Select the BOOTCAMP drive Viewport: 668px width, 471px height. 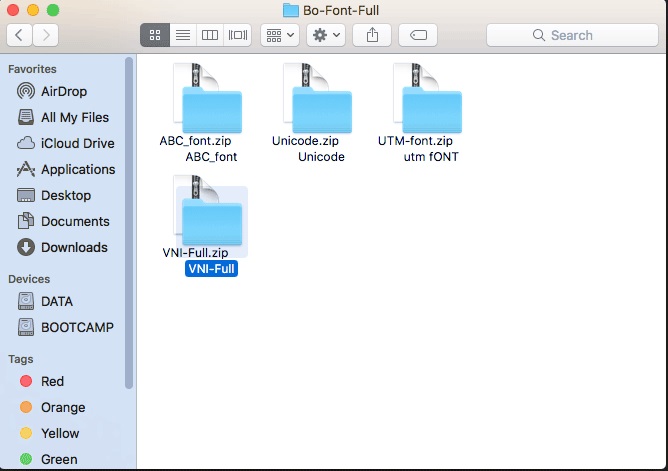(76, 327)
